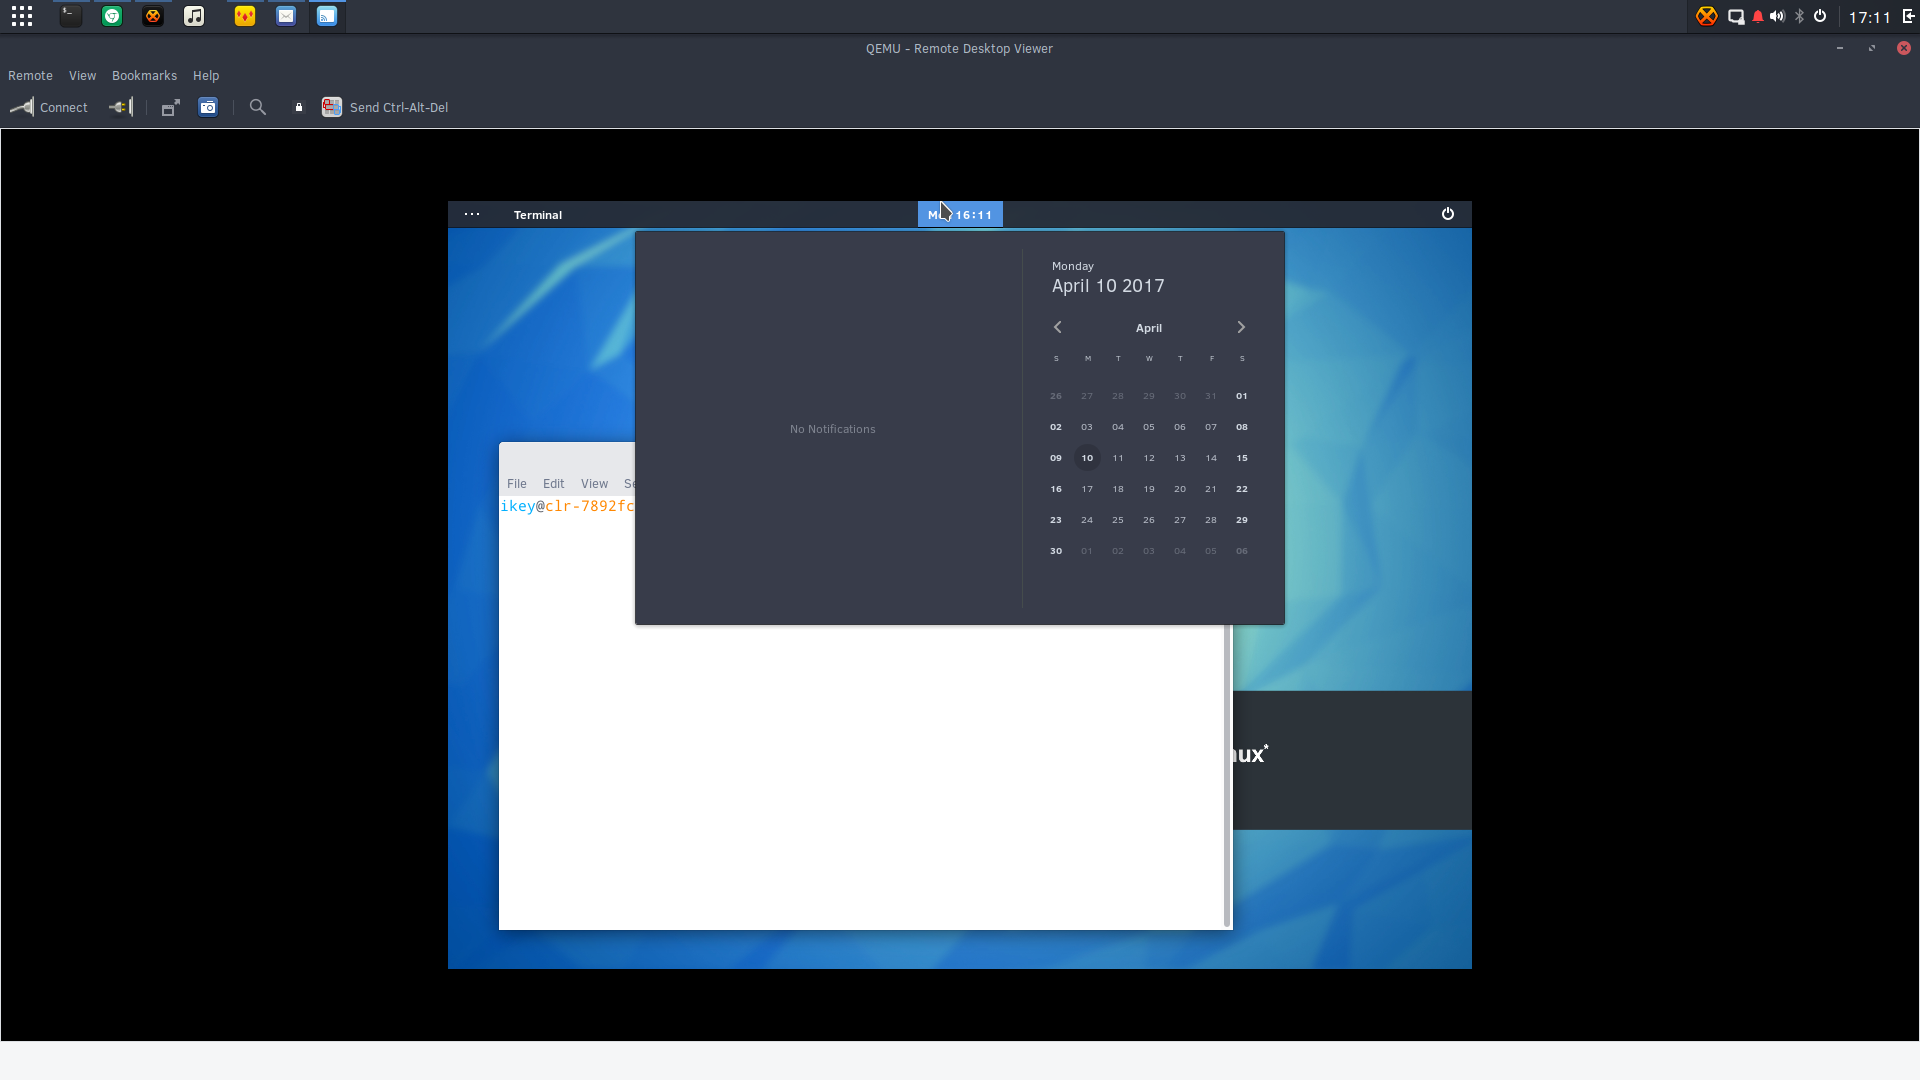Image resolution: width=1920 pixels, height=1080 pixels.
Task: Click the host panel clock 17:11
Action: tap(1869, 17)
